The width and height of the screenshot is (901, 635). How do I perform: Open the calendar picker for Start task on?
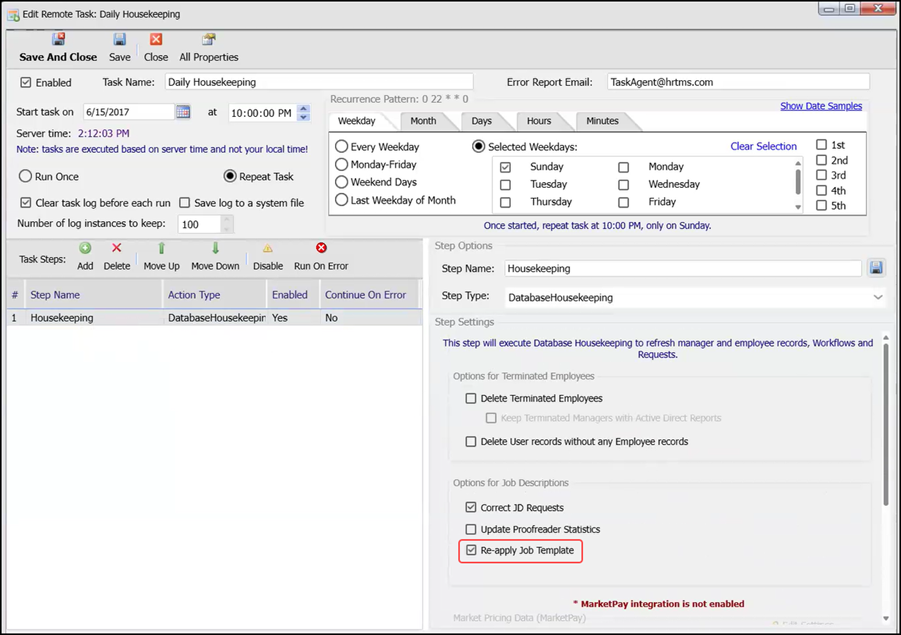click(x=184, y=113)
